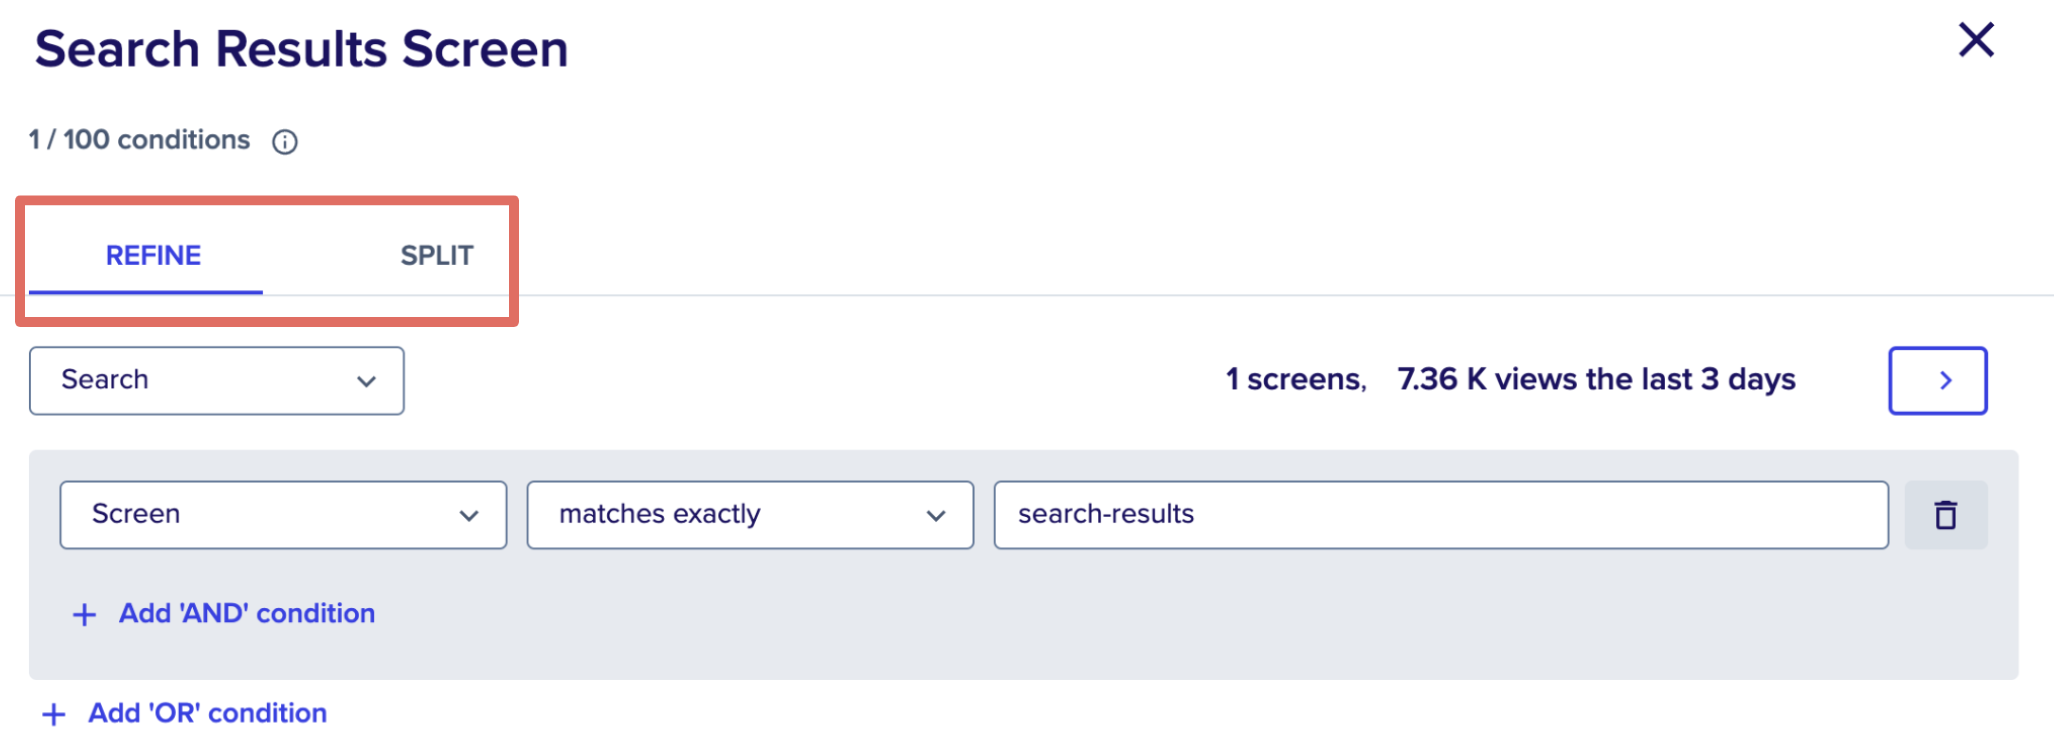Add an 'AND' condition
The height and width of the screenshot is (754, 2054).
pos(246,613)
